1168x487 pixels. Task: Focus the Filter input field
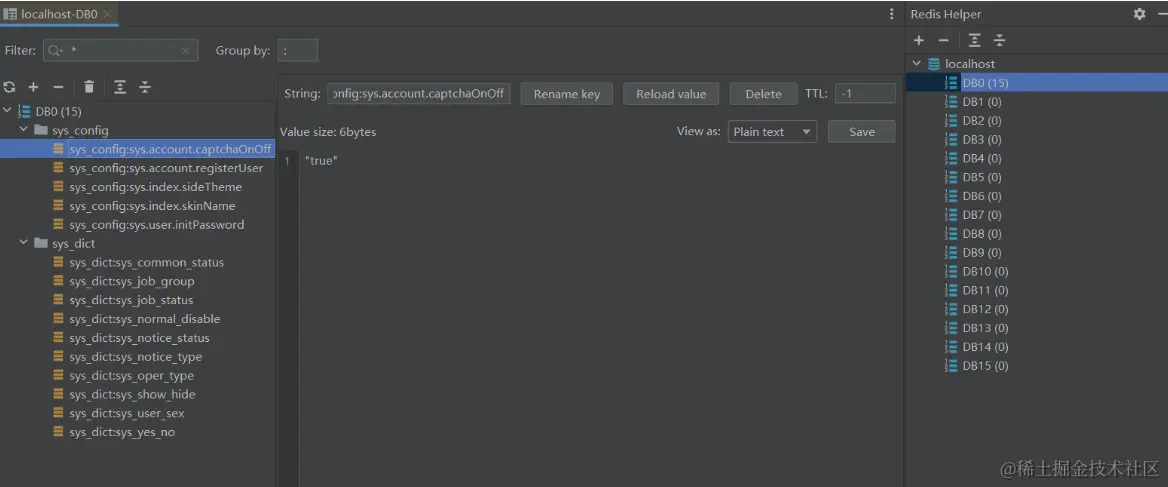click(x=121, y=51)
